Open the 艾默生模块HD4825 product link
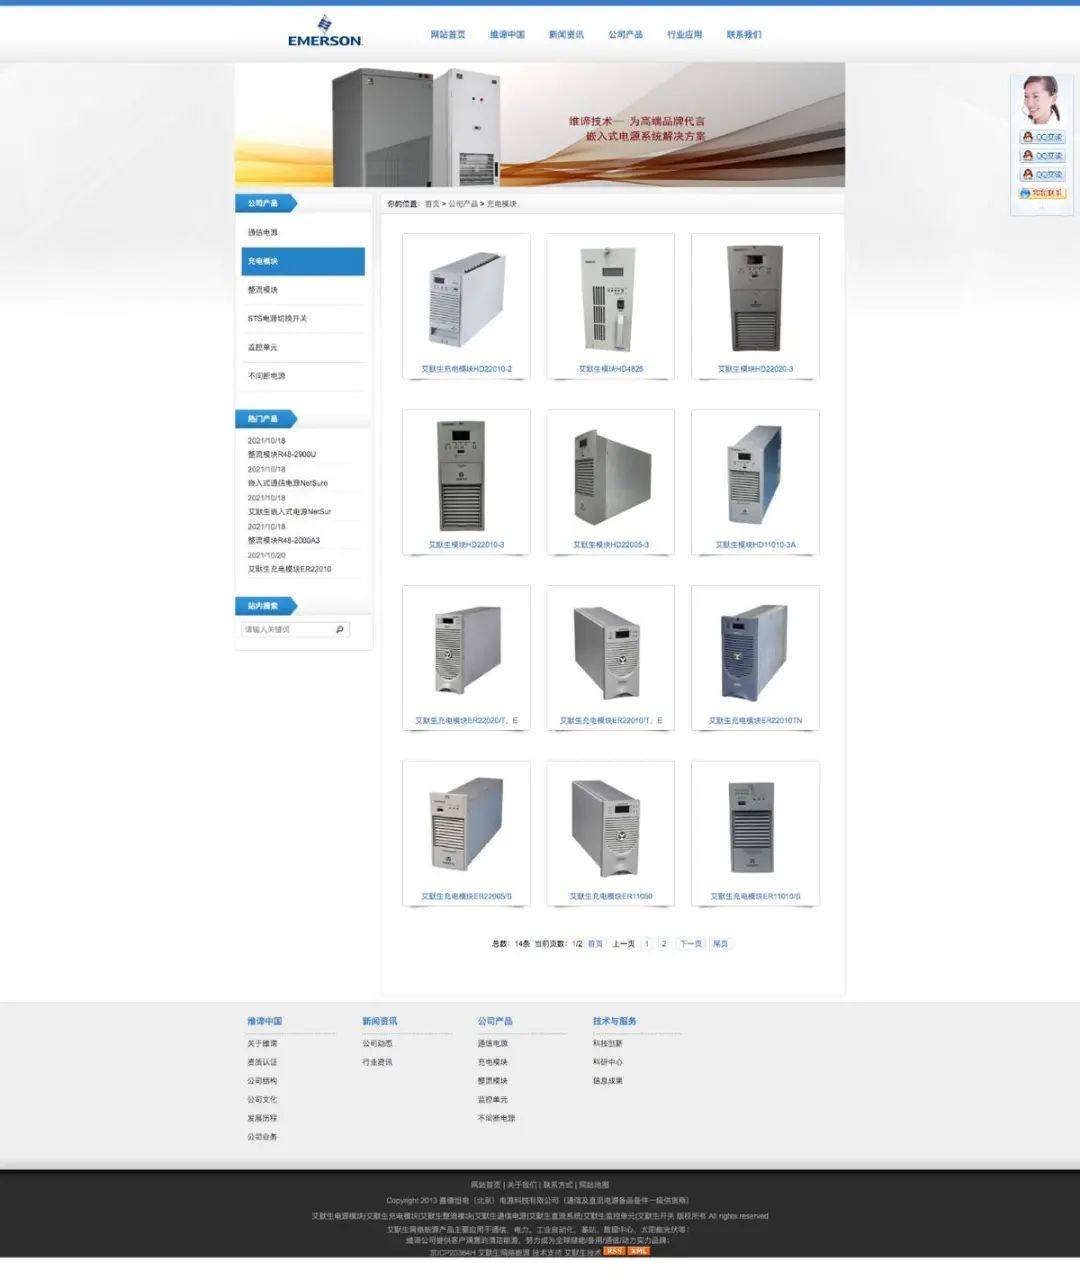 610,369
